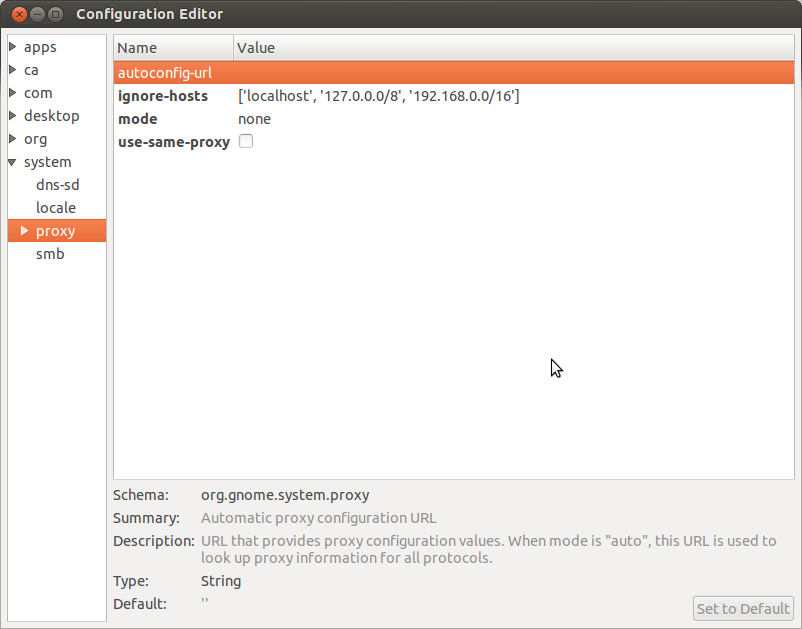Select the dns-sd tree item

point(58,185)
